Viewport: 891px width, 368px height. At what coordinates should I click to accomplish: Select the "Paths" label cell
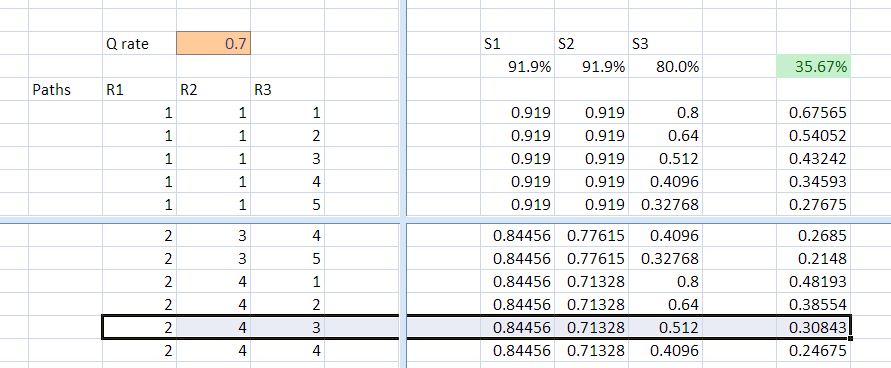(x=65, y=90)
